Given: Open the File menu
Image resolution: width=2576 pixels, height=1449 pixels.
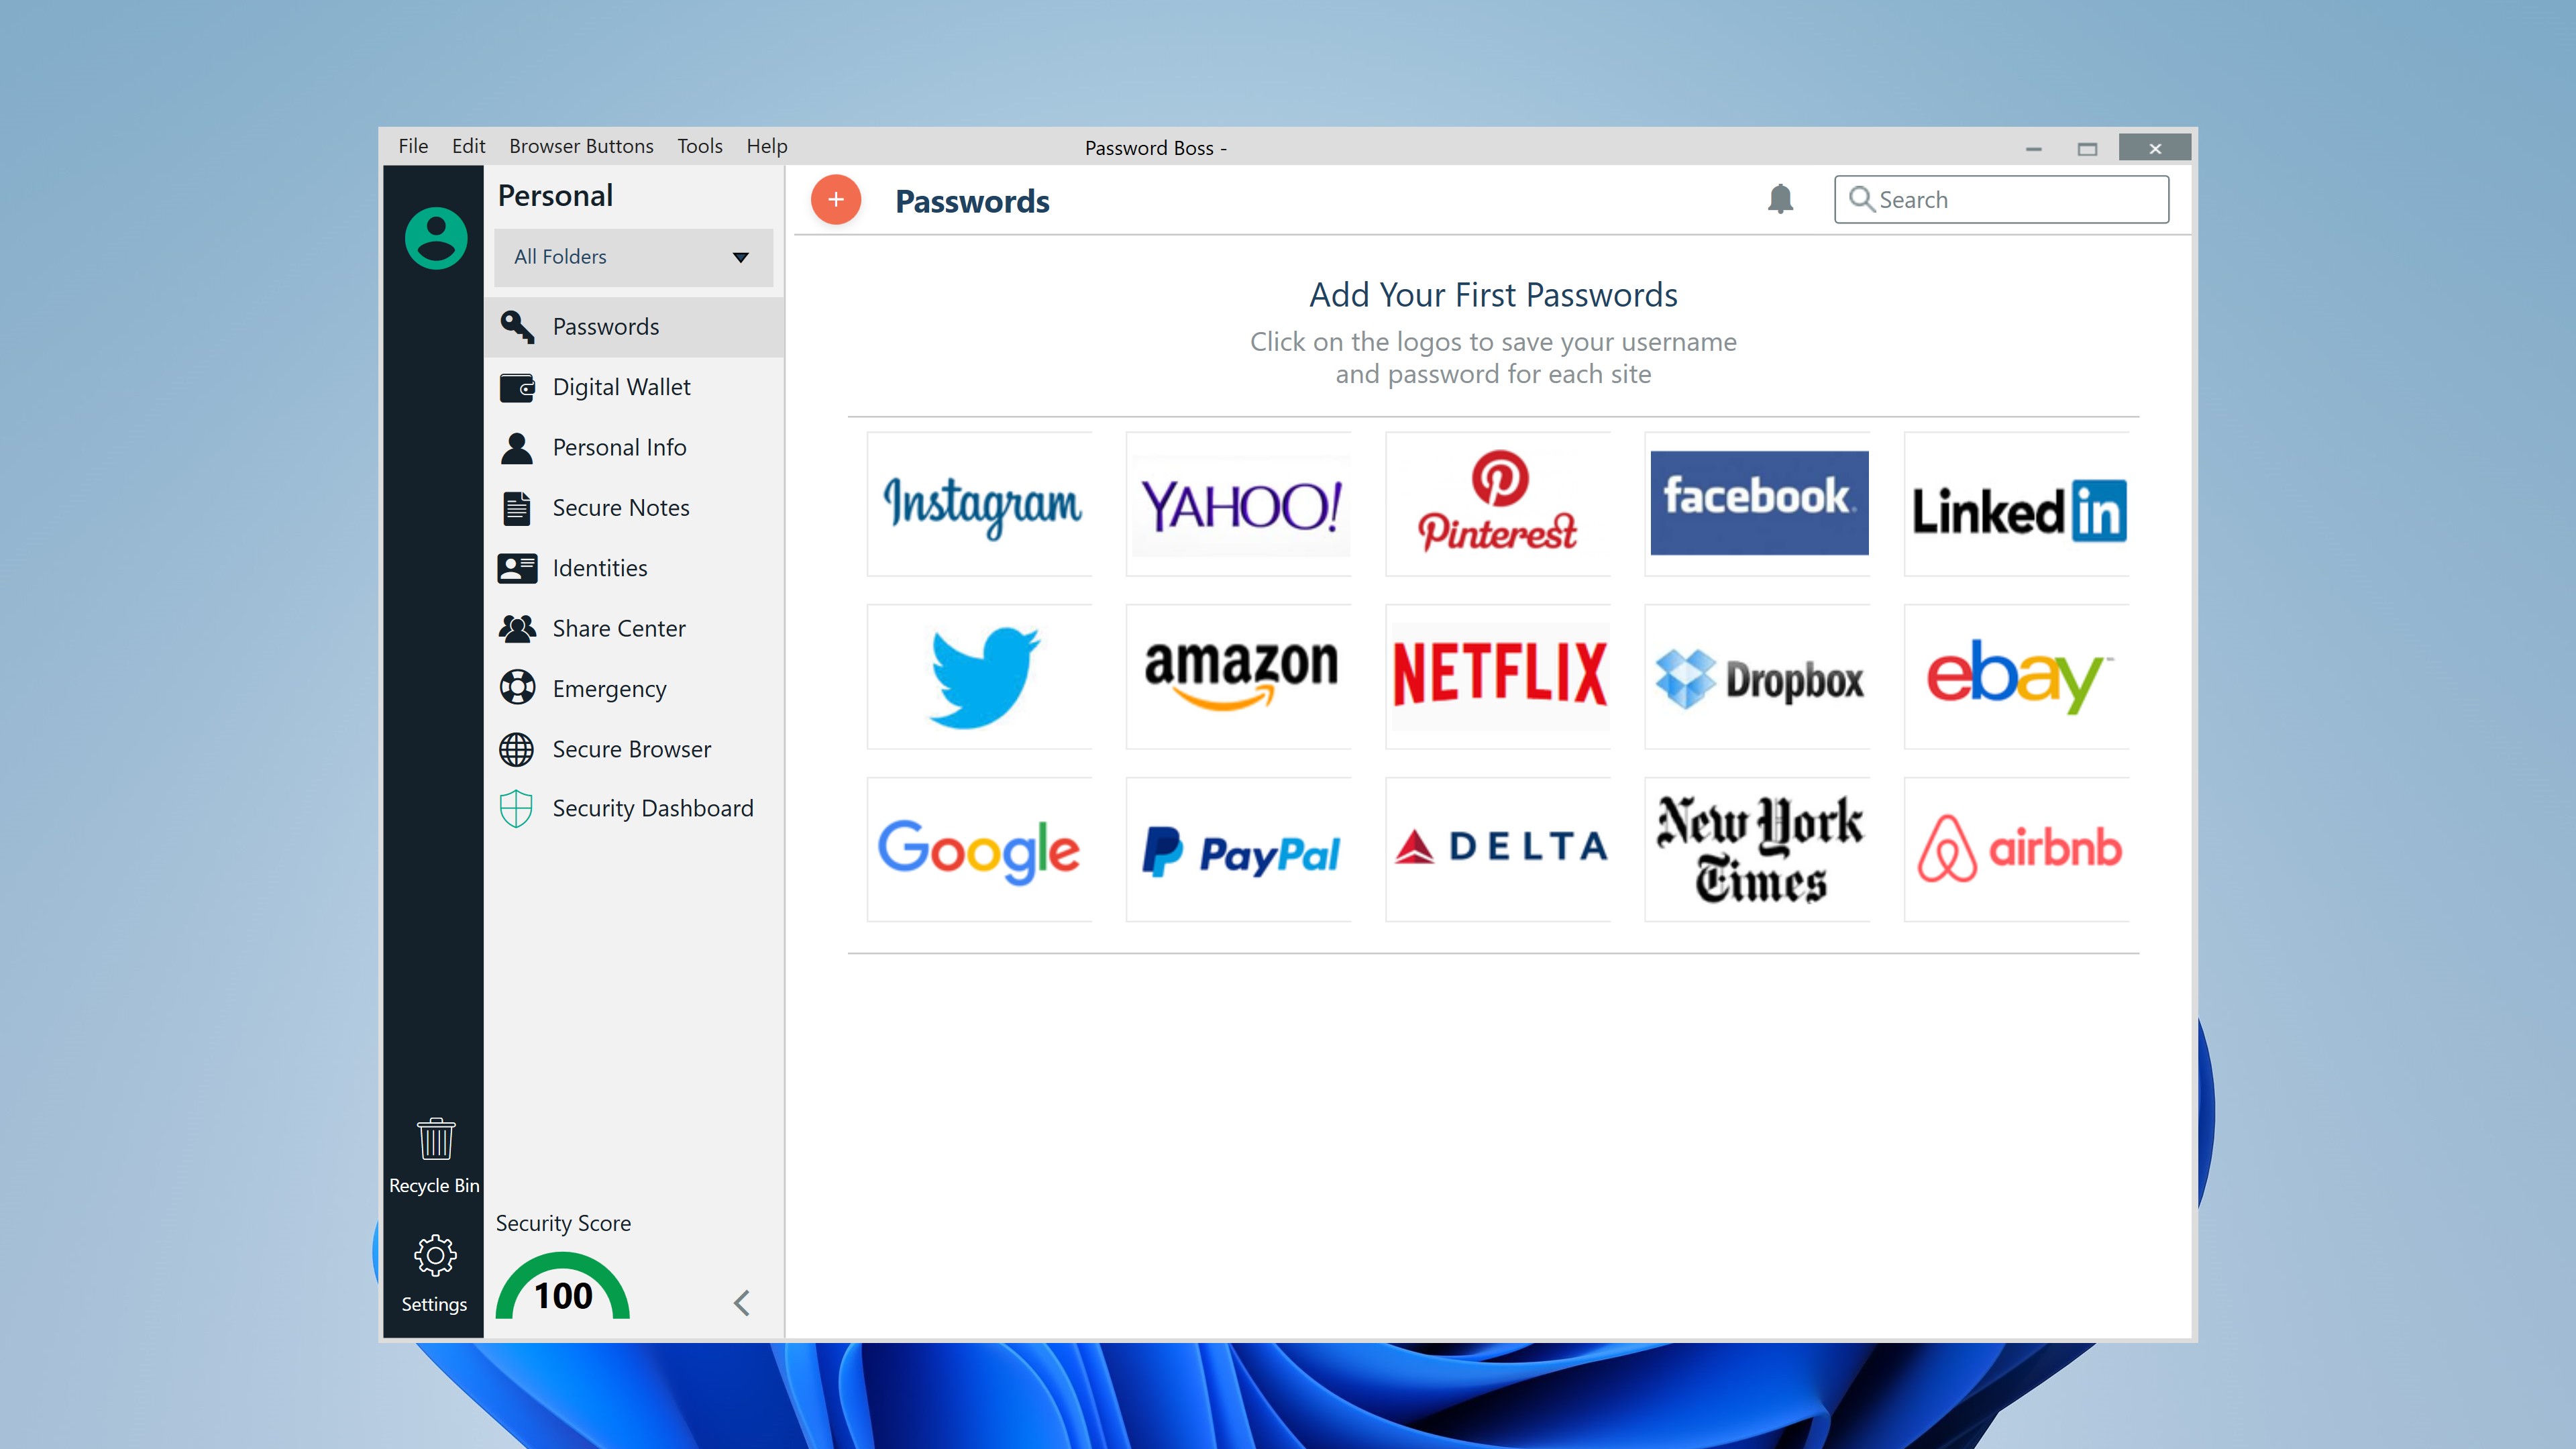Looking at the screenshot, I should click(x=413, y=146).
